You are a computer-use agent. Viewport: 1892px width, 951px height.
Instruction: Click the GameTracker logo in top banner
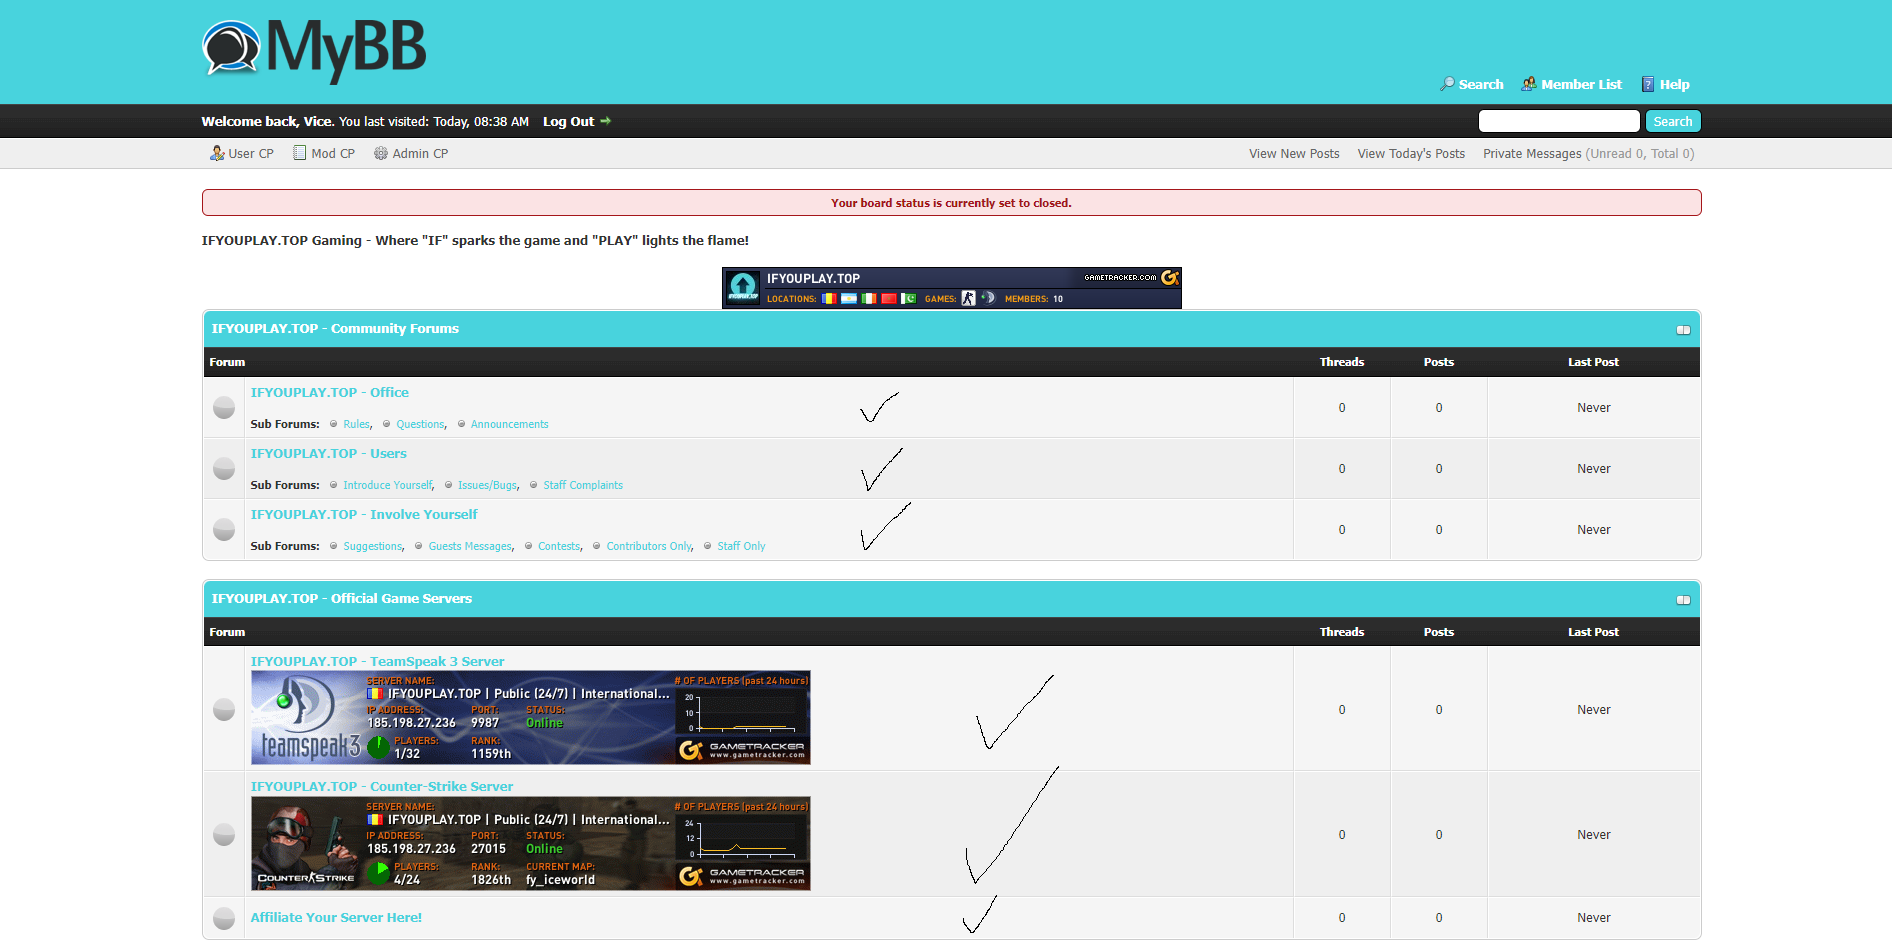click(x=1170, y=277)
